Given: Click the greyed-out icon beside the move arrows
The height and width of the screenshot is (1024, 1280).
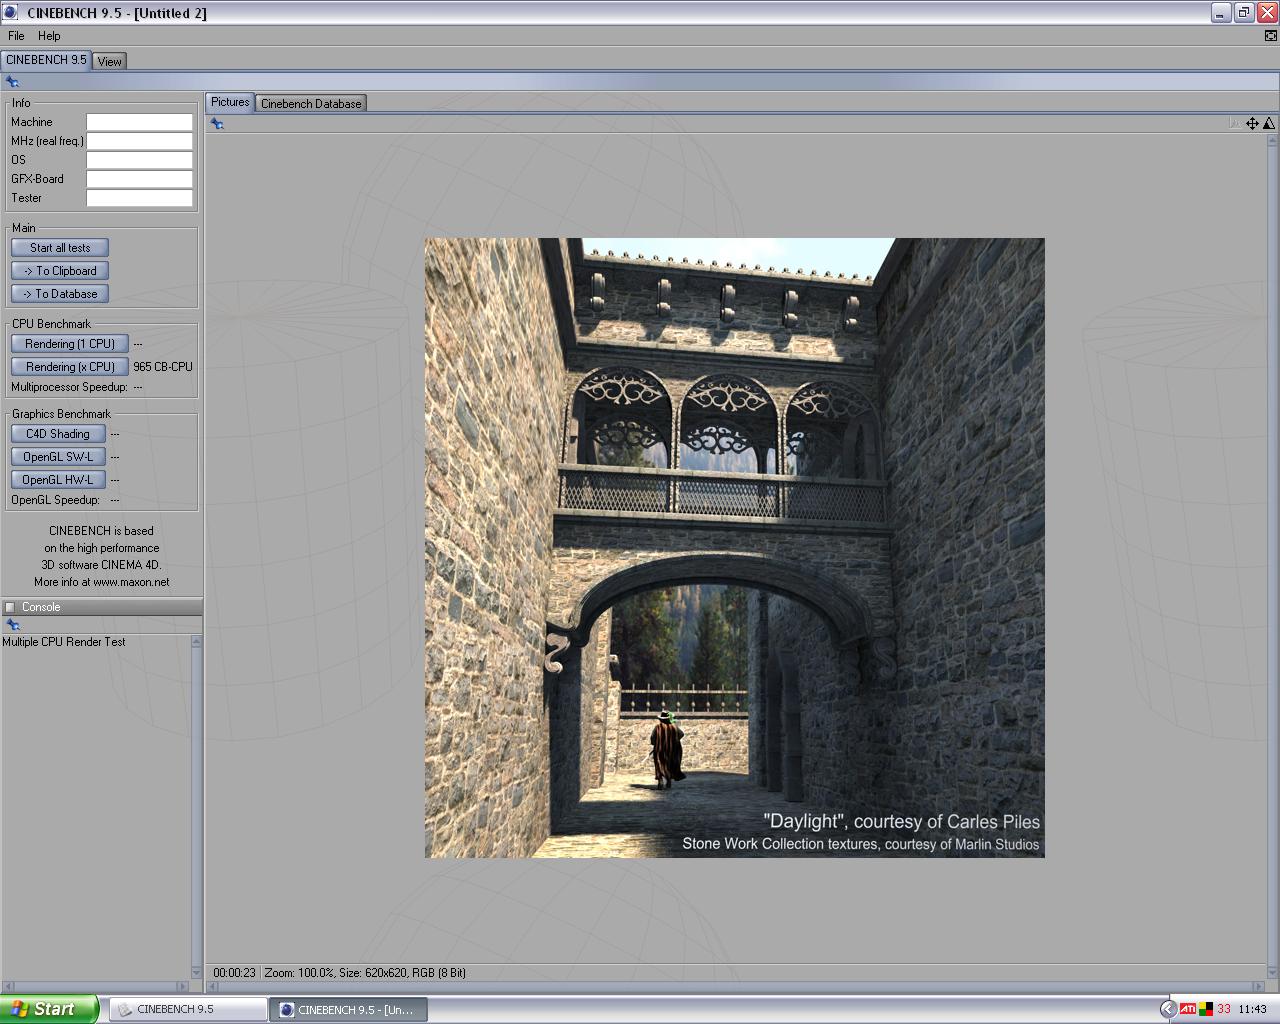Looking at the screenshot, I should click(x=1235, y=124).
